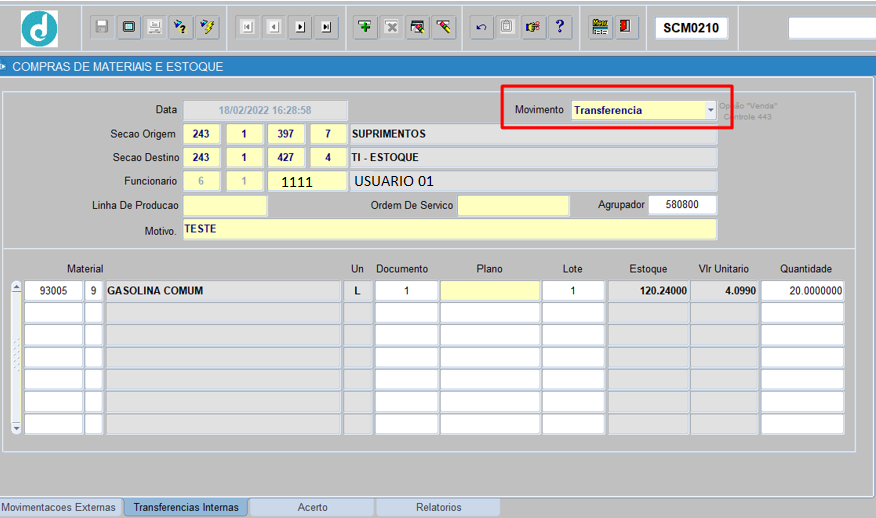Screen dimensions: 876x518
Task: Click the execute query lightning icon
Action: 207,27
